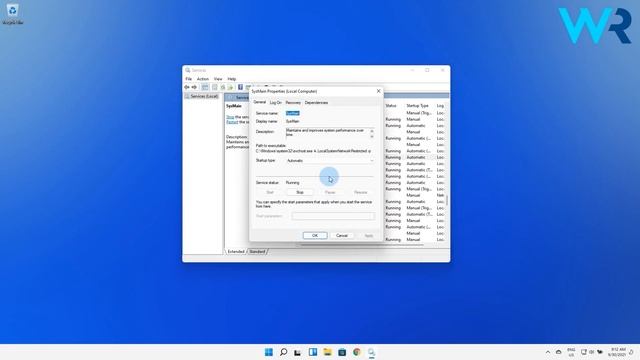Click Cancel in SysMain Properties
This screenshot has height=360, width=640.
342,236
